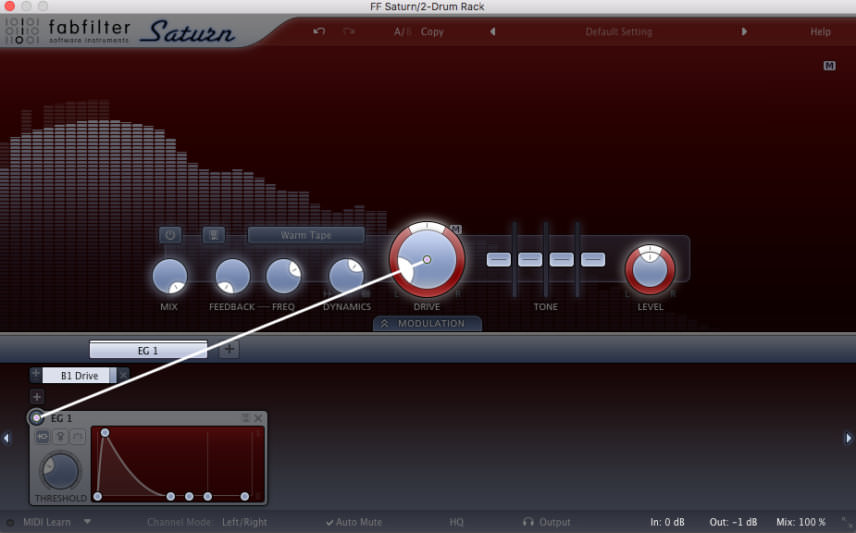Click the Dynamics knob

point(347,276)
